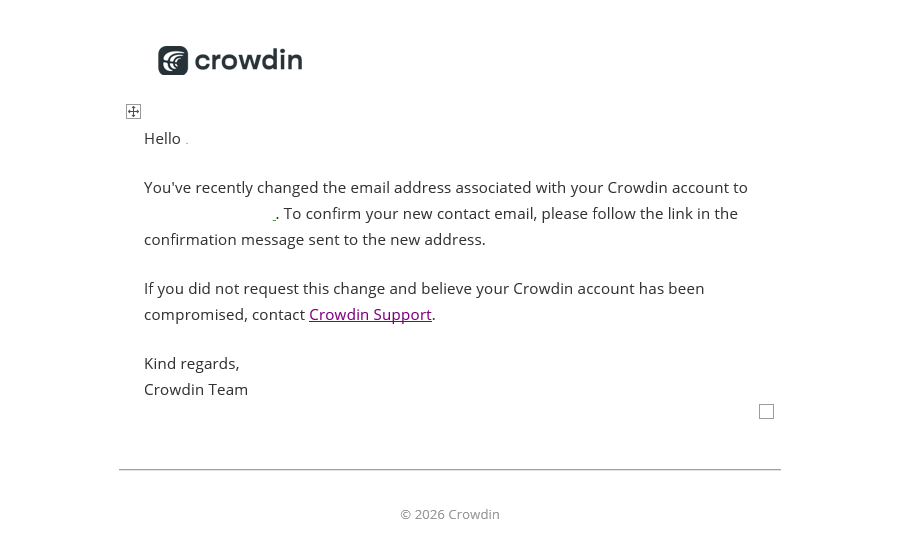Screen dimensions: 918x541
Task: Click the "Hello" greeting text
Action: [x=162, y=139]
